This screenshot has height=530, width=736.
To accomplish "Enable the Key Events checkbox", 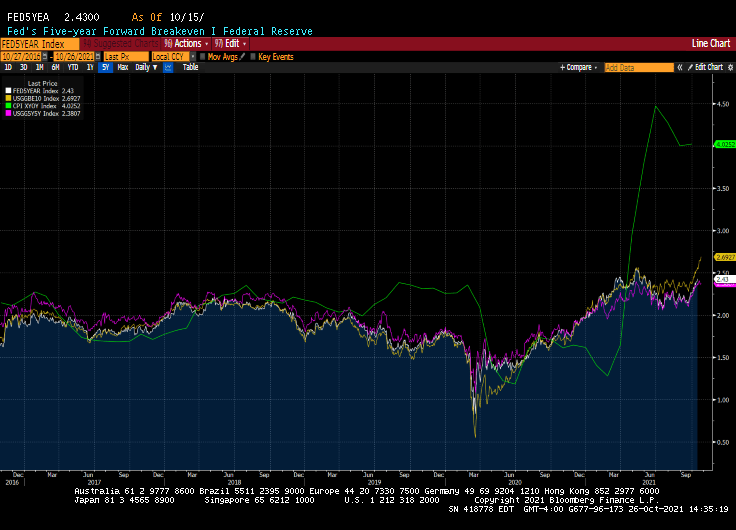I will (254, 56).
